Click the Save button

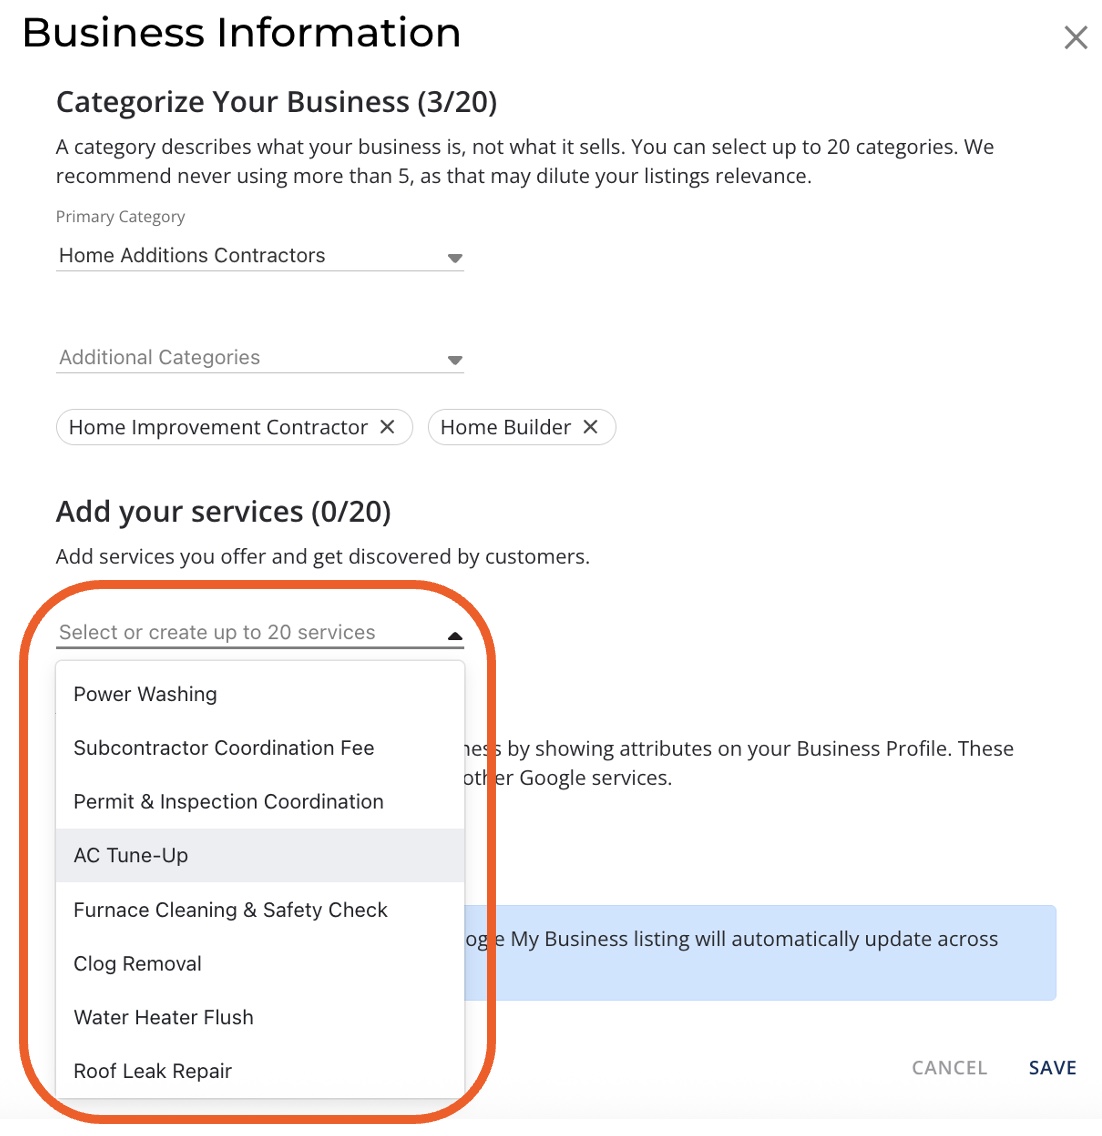[1052, 1068]
